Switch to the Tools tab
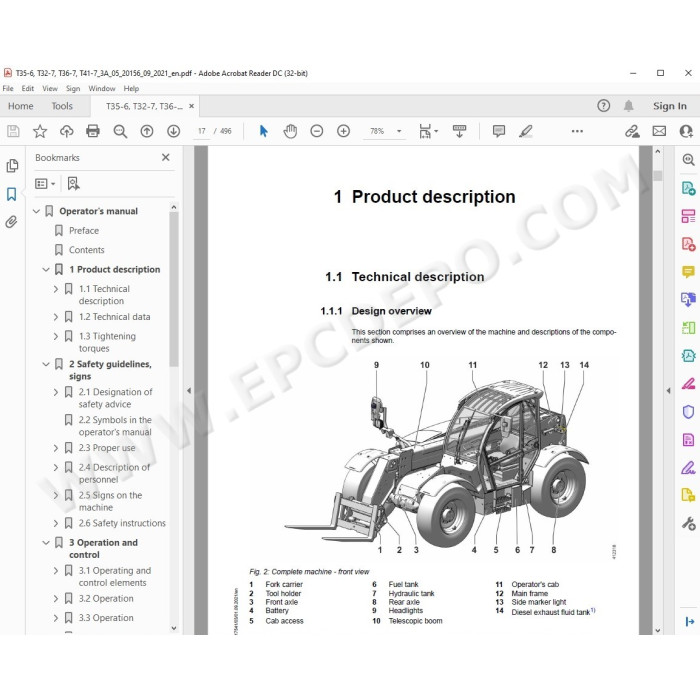Screen dimensions: 700x700 point(62,106)
